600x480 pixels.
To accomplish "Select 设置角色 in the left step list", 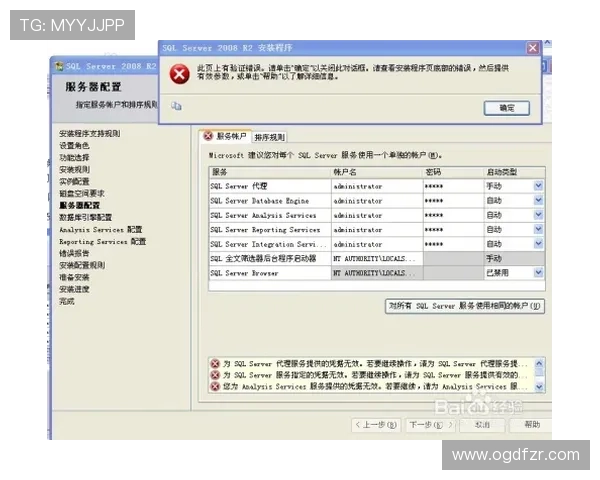I will tap(74, 145).
